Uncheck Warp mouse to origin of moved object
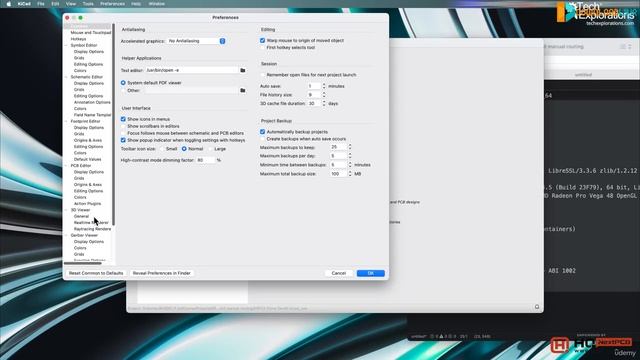Screen dimensions: 640x360 [x=262, y=40]
